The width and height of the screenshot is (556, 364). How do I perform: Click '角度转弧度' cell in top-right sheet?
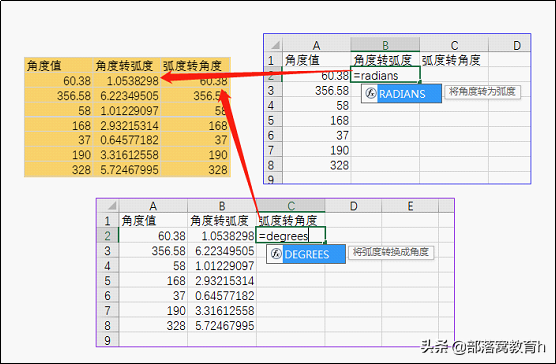[385, 60]
